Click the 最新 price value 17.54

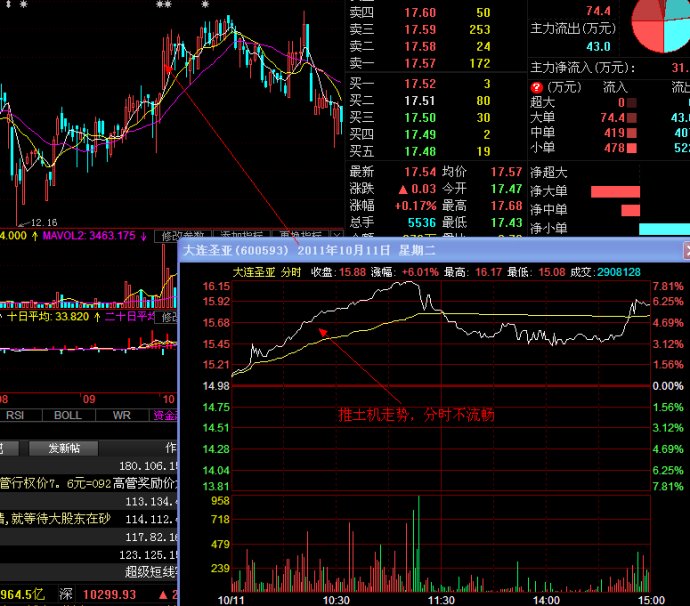pos(420,172)
